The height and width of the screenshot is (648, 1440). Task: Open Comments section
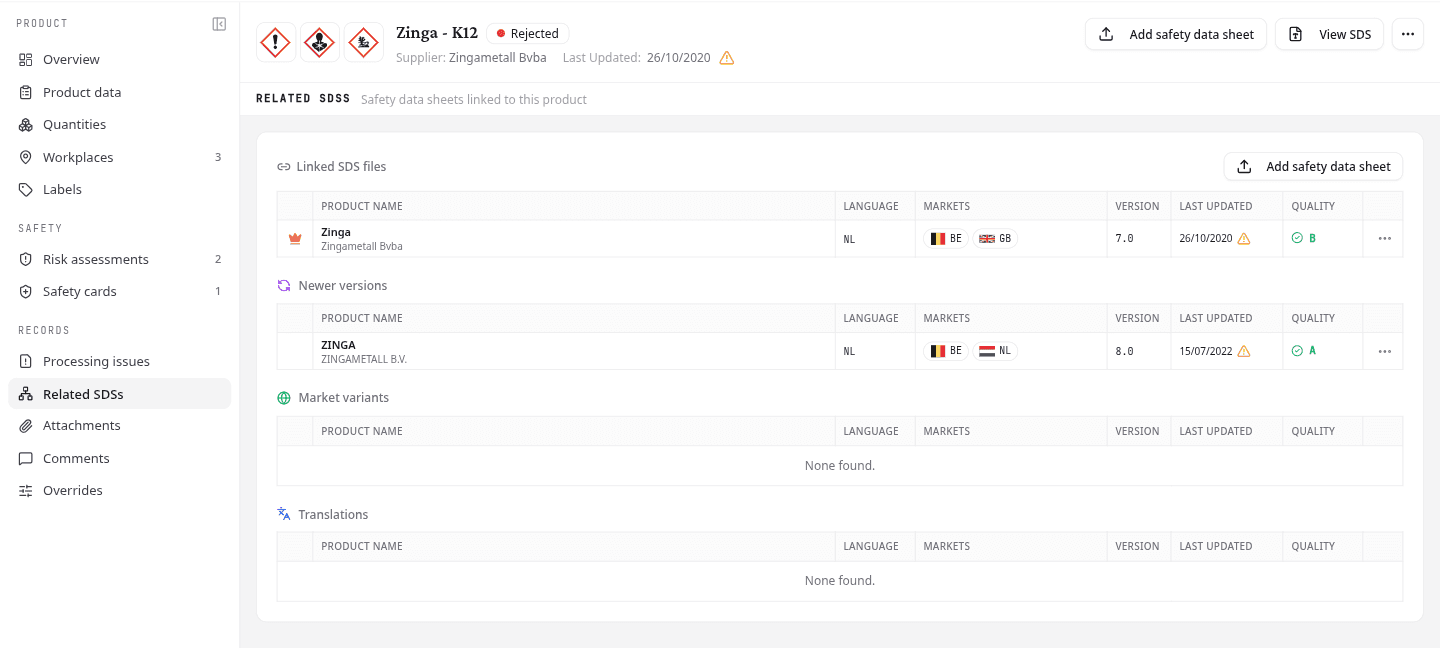(x=120, y=458)
